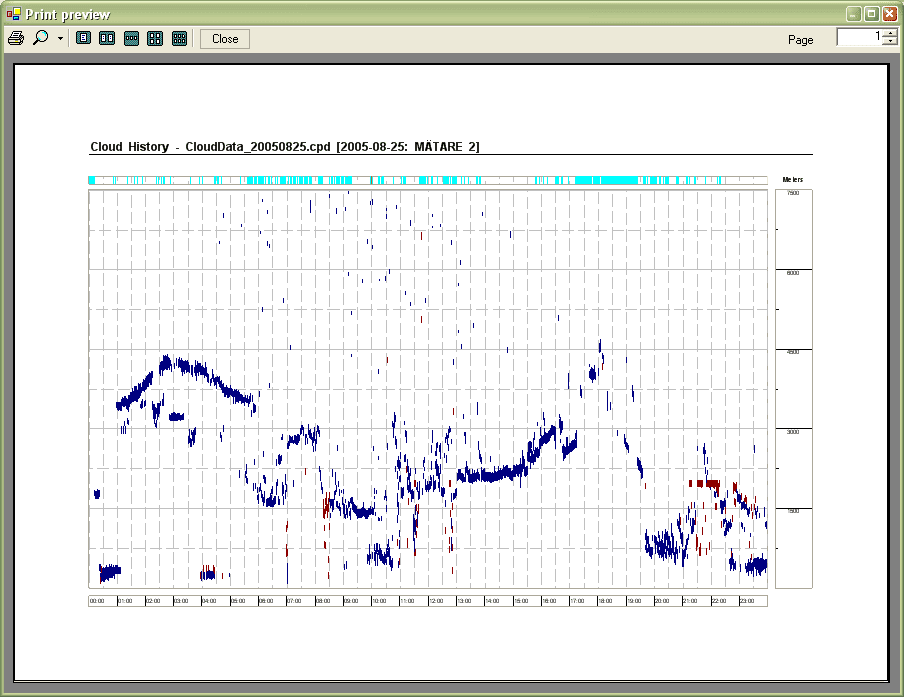This screenshot has height=697, width=904.
Task: Click the 'Meters' axis heading
Action: click(x=793, y=179)
